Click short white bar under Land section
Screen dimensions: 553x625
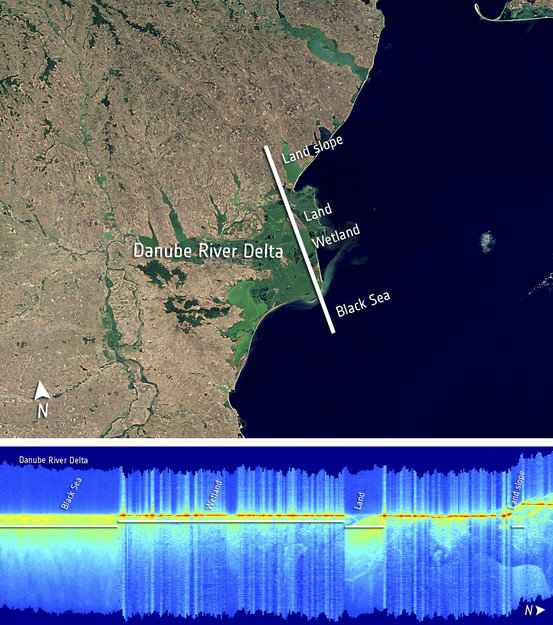coord(364,527)
